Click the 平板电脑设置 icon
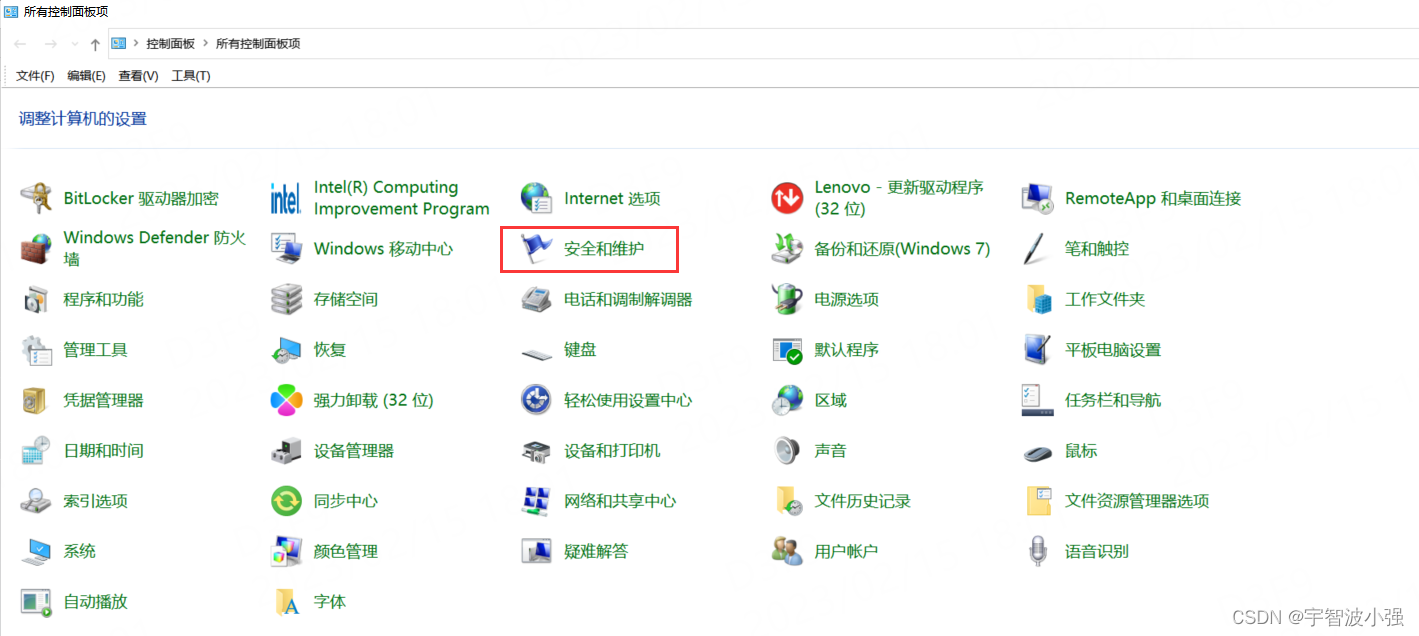The image size is (1419, 636). 1038,350
